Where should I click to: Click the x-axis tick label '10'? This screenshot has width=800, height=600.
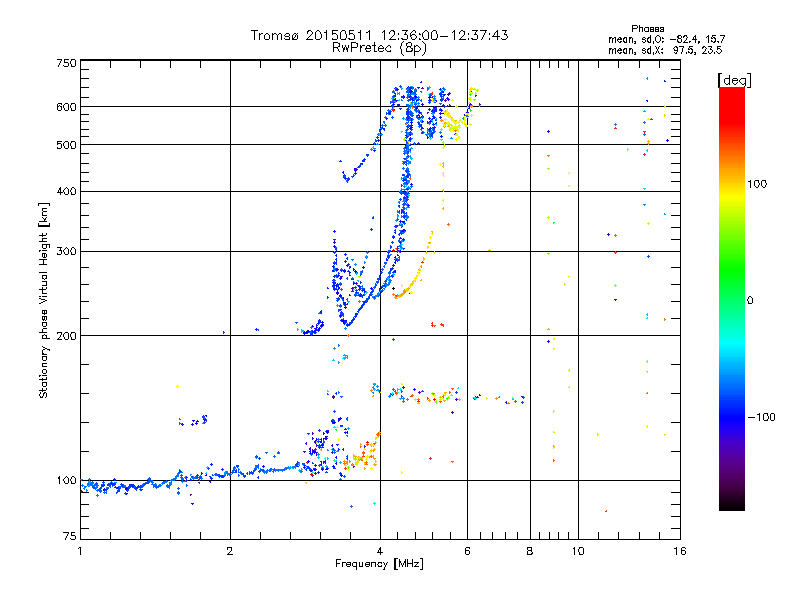point(578,551)
